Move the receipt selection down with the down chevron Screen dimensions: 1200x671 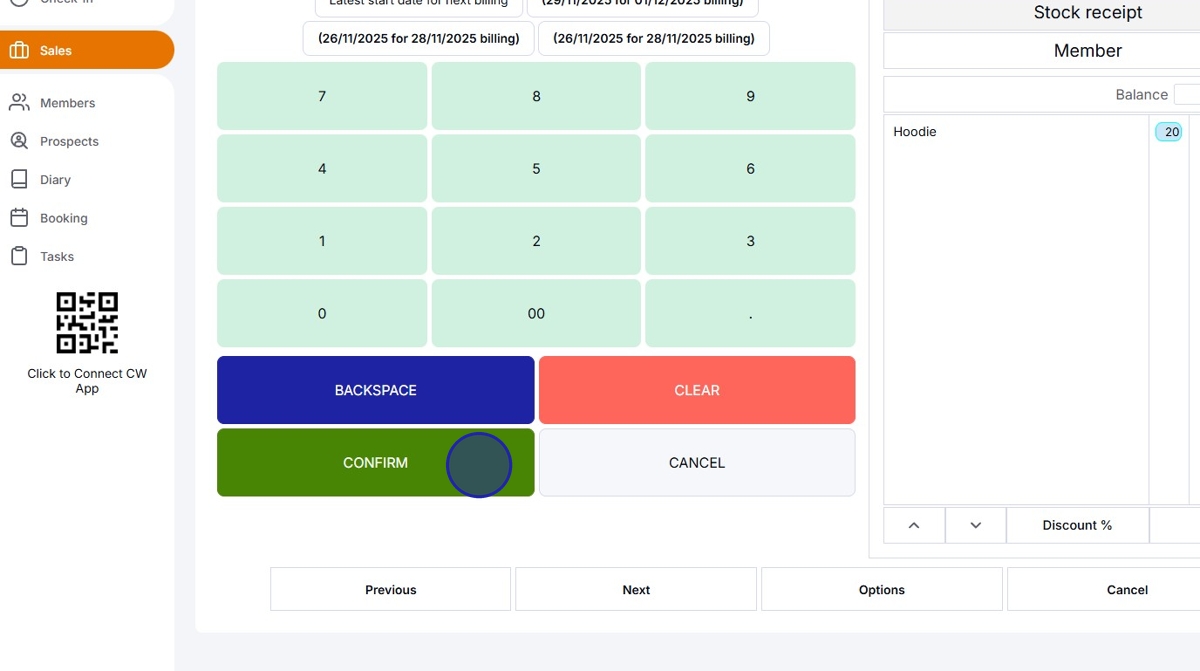[x=976, y=525]
